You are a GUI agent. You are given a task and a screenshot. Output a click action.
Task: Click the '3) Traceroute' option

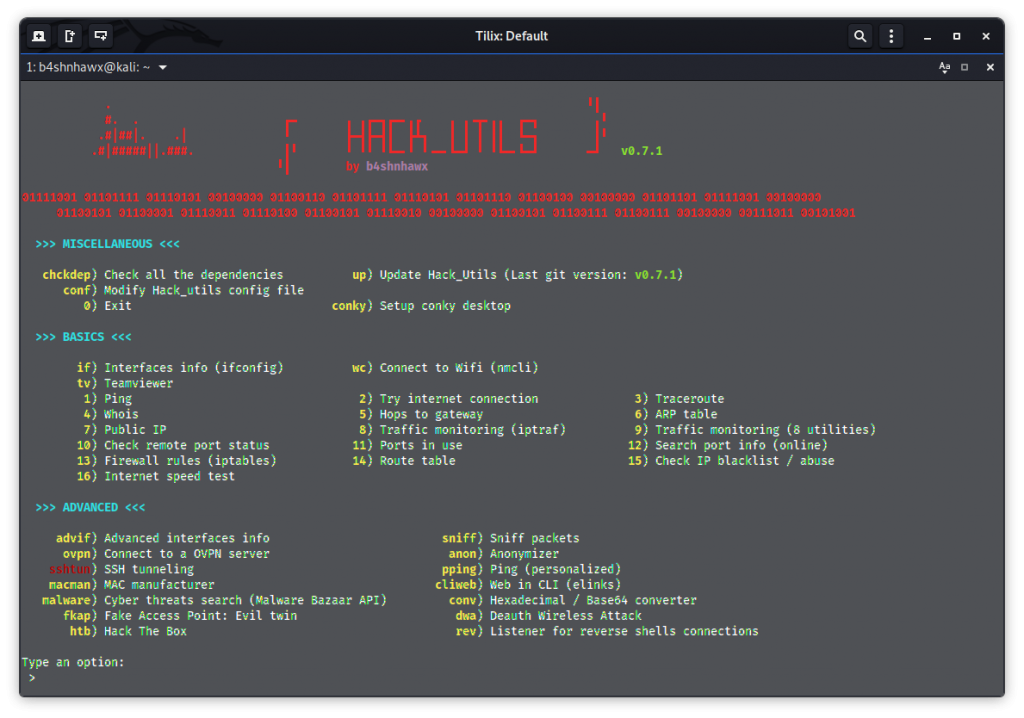[x=679, y=399]
